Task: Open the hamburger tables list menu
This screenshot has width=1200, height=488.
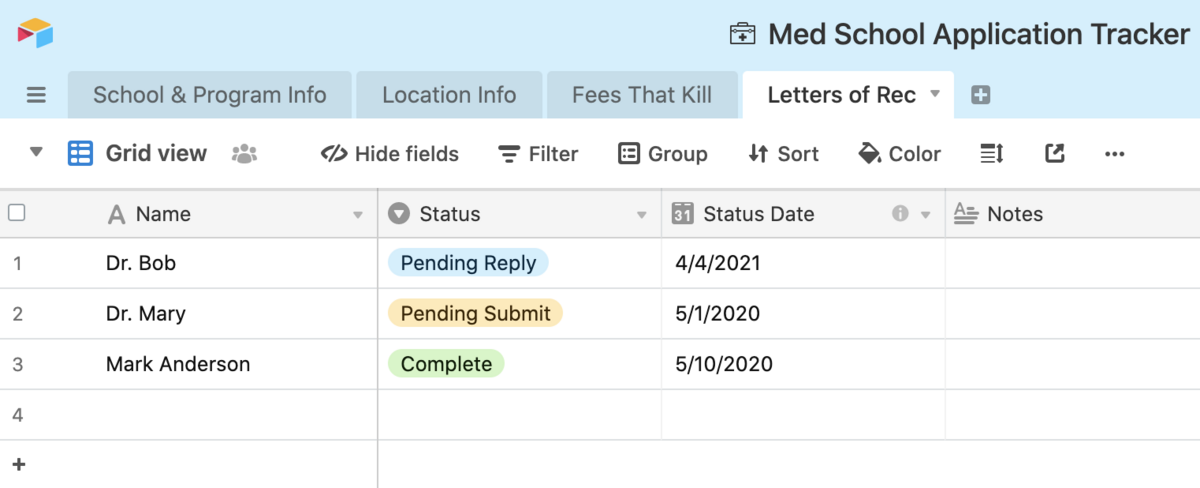Action: coord(36,95)
